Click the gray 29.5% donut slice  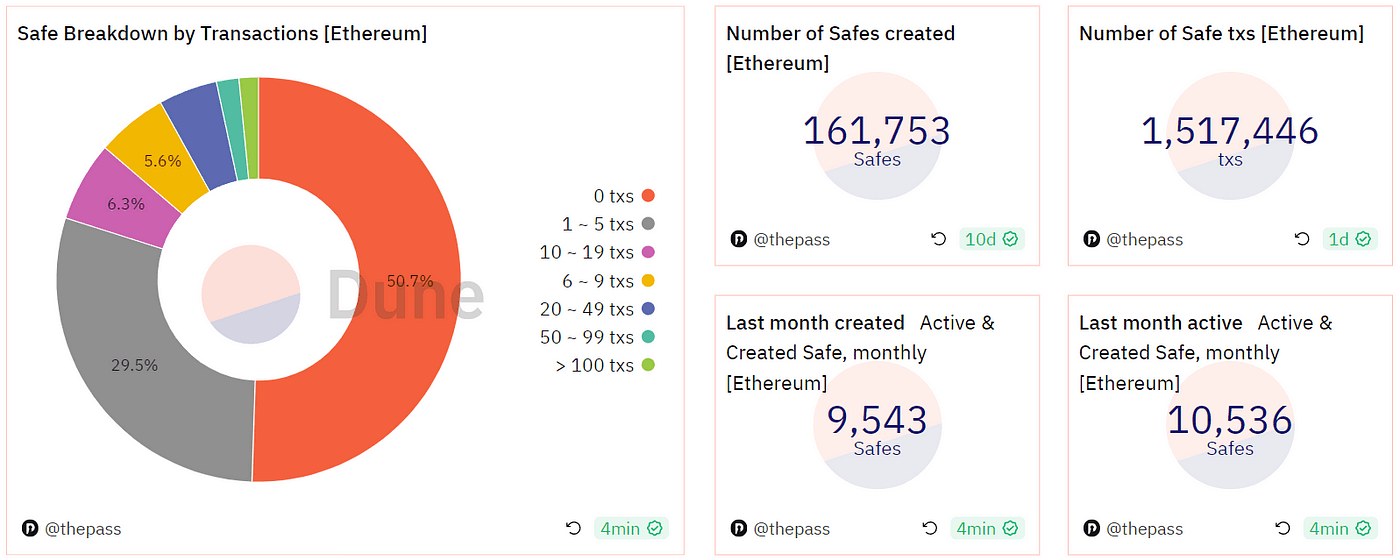[135, 366]
